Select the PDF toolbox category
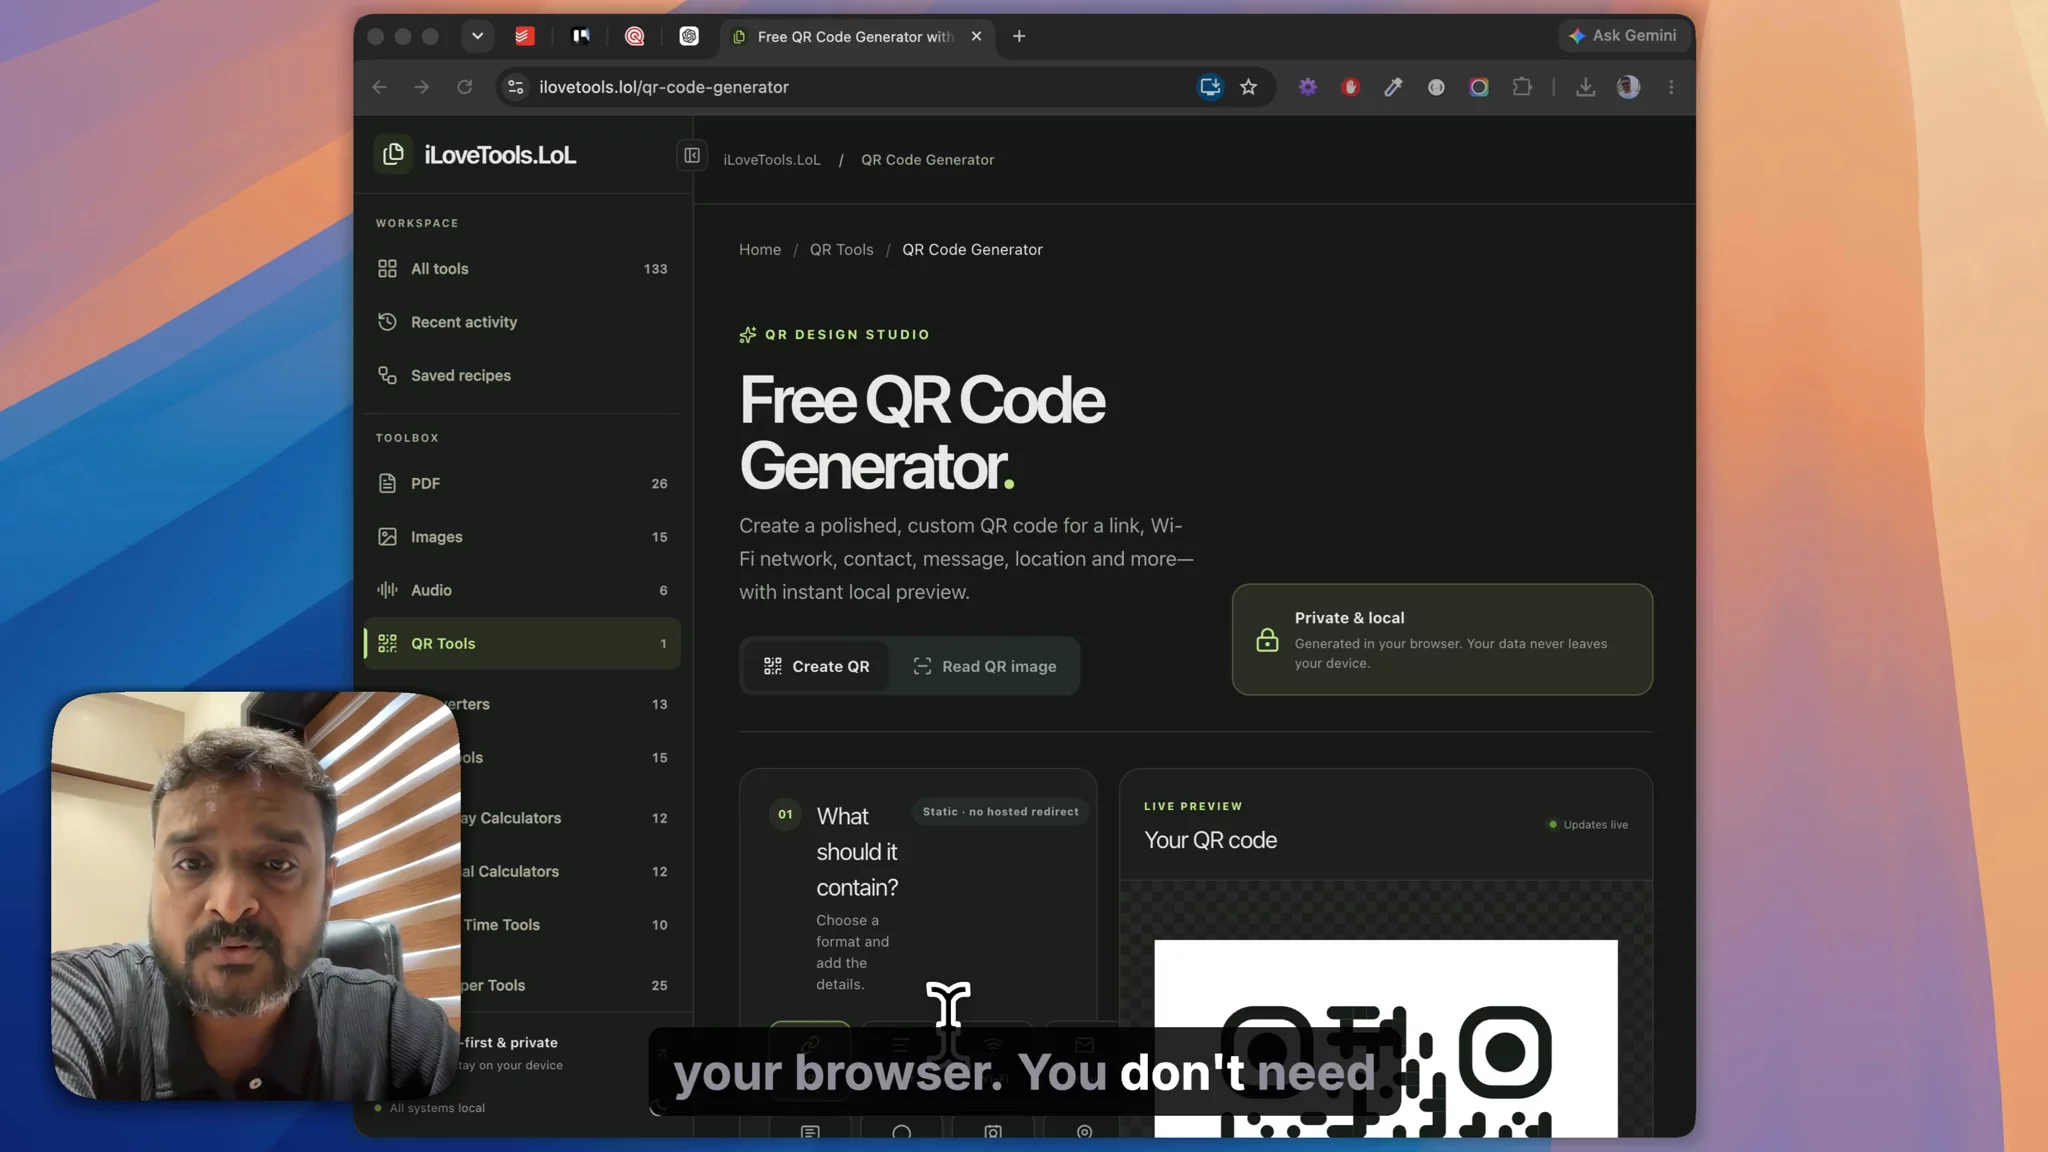The image size is (2048, 1152). coord(522,484)
